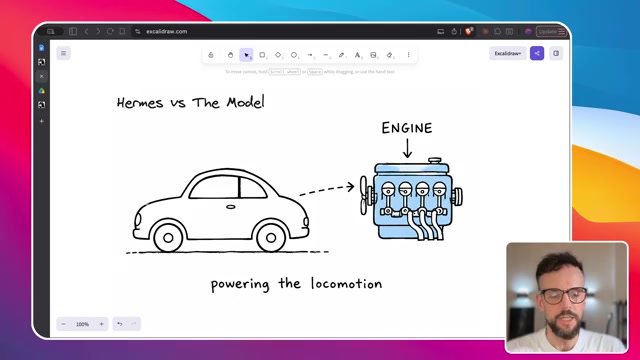Go forward in browser history

pyautogui.click(x=98, y=31)
